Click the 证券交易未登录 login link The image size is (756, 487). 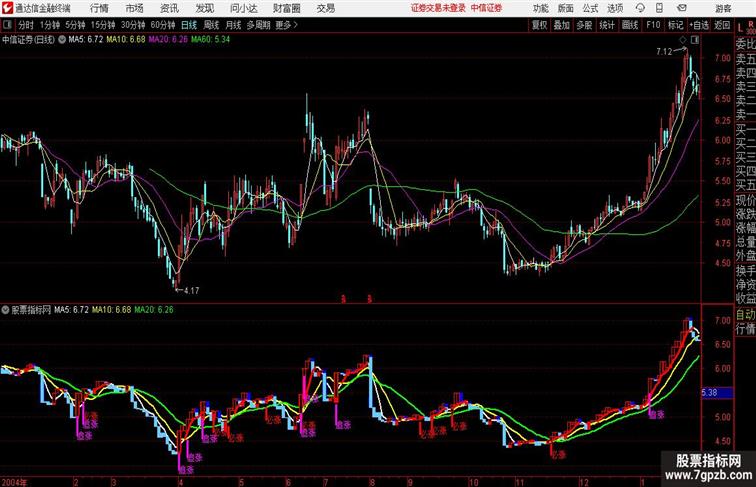coord(438,8)
